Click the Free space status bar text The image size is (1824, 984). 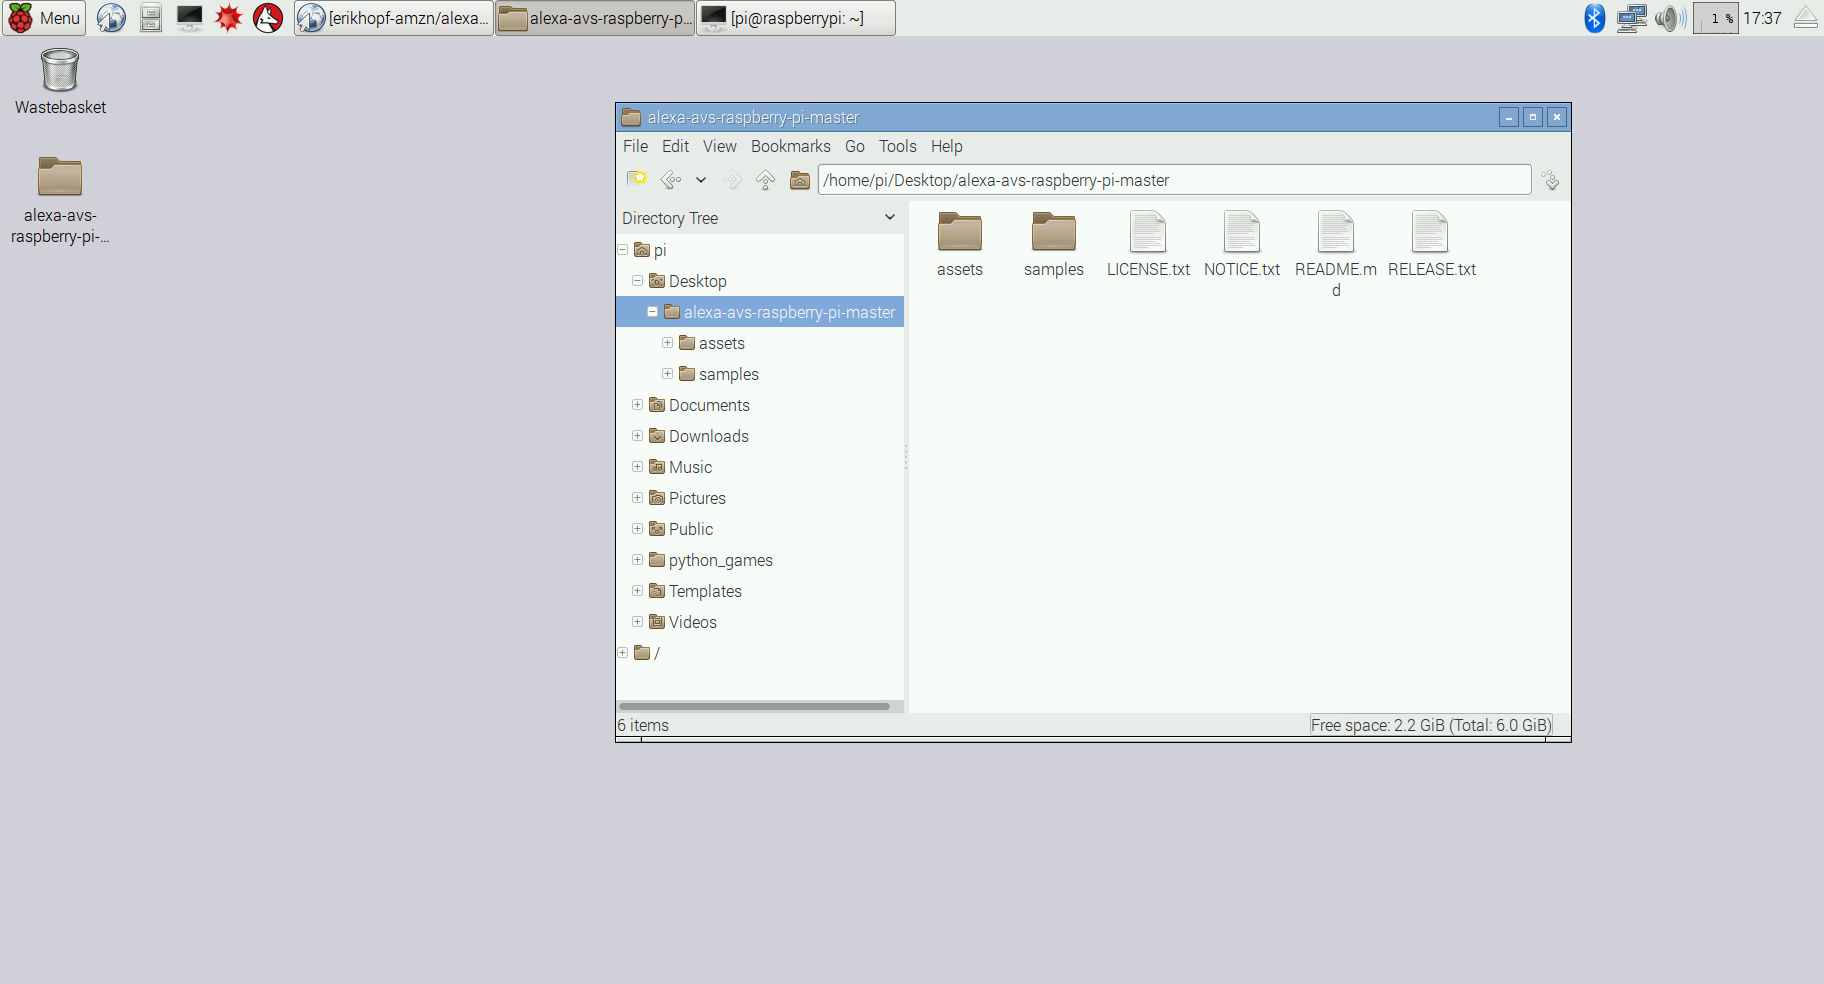click(1431, 725)
